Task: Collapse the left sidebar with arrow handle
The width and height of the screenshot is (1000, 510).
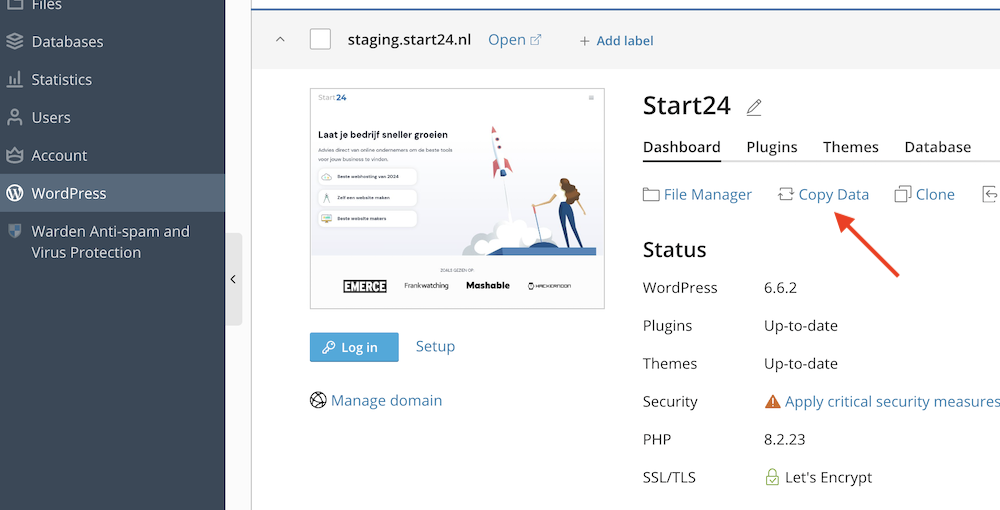Action: pos(233,280)
